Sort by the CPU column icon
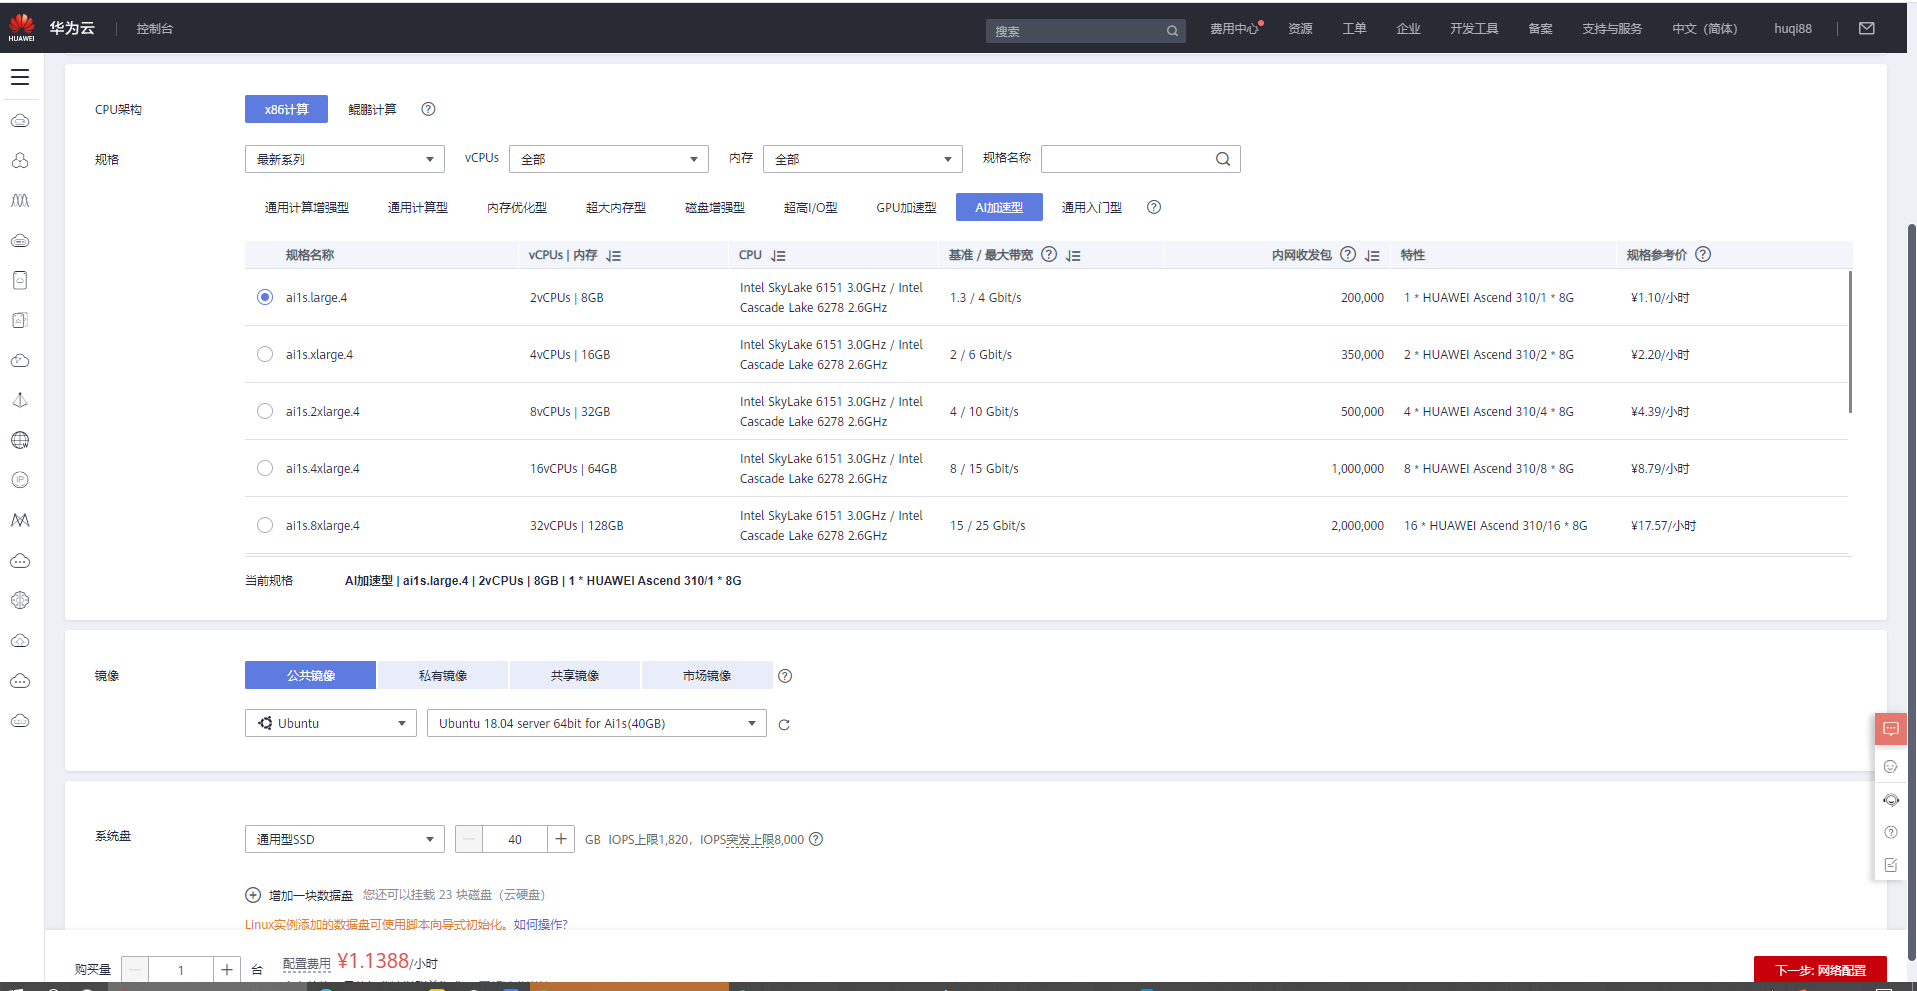1917x991 pixels. pos(779,256)
